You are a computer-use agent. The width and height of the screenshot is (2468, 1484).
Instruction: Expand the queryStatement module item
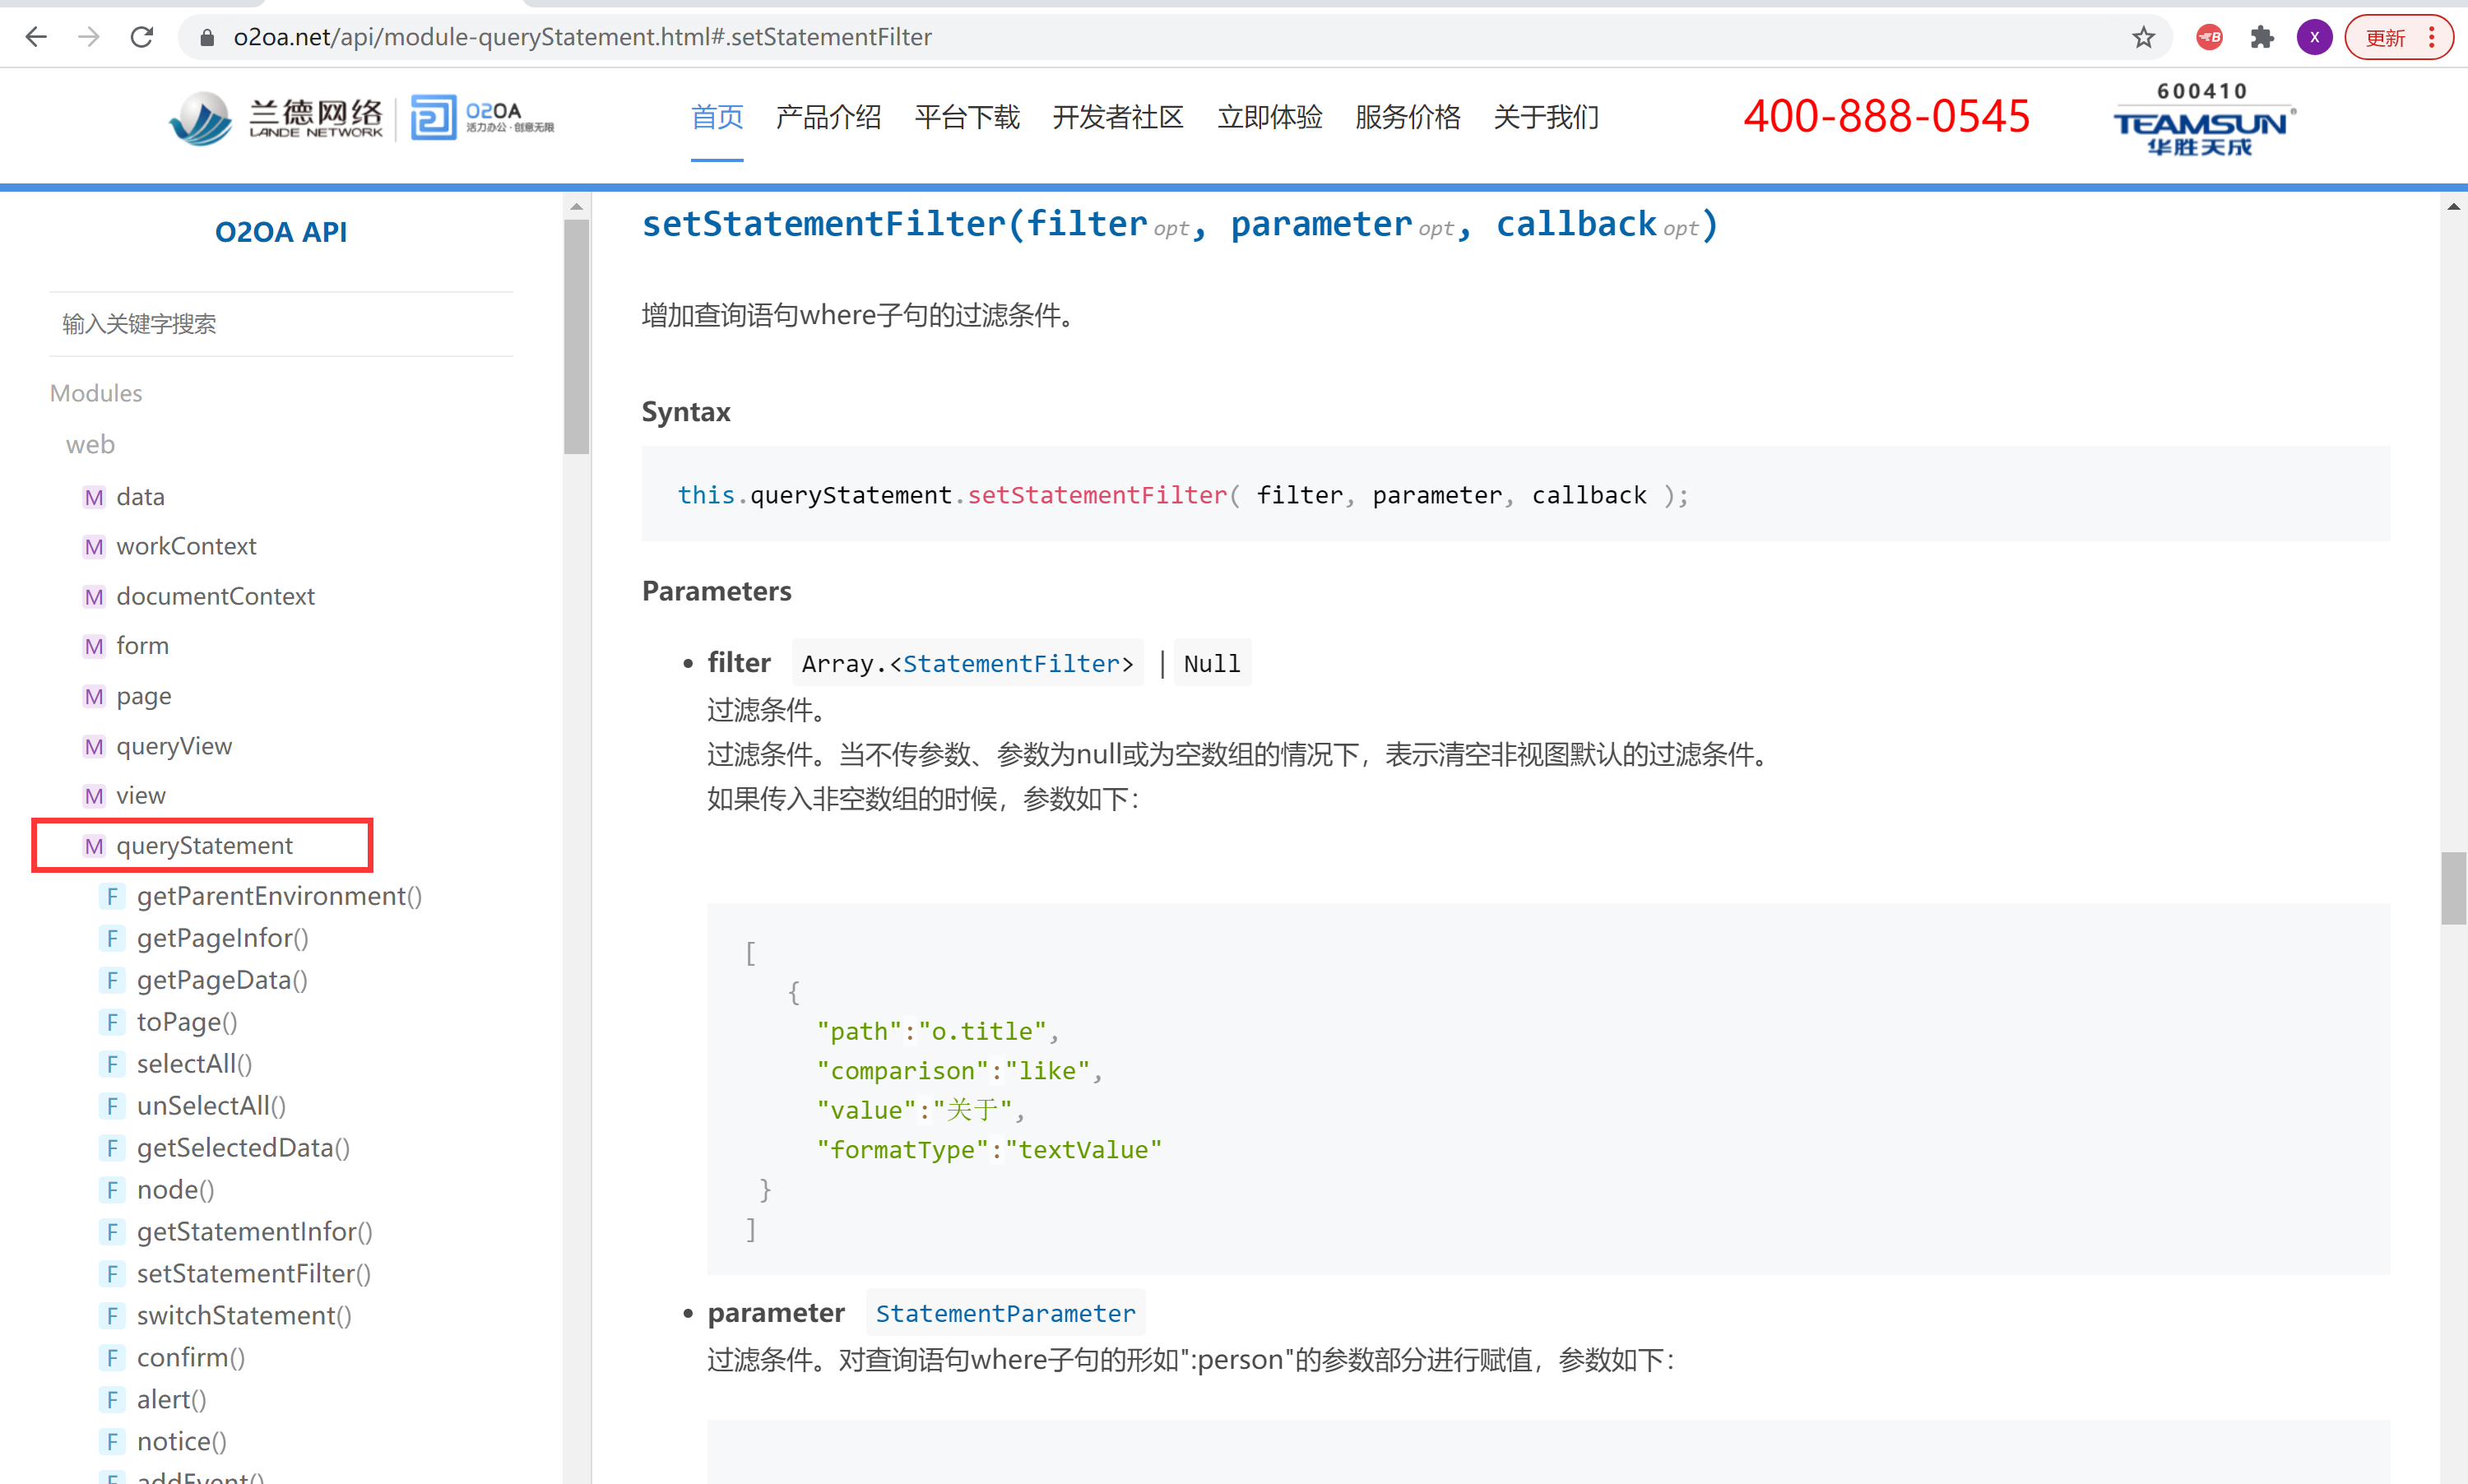204,845
